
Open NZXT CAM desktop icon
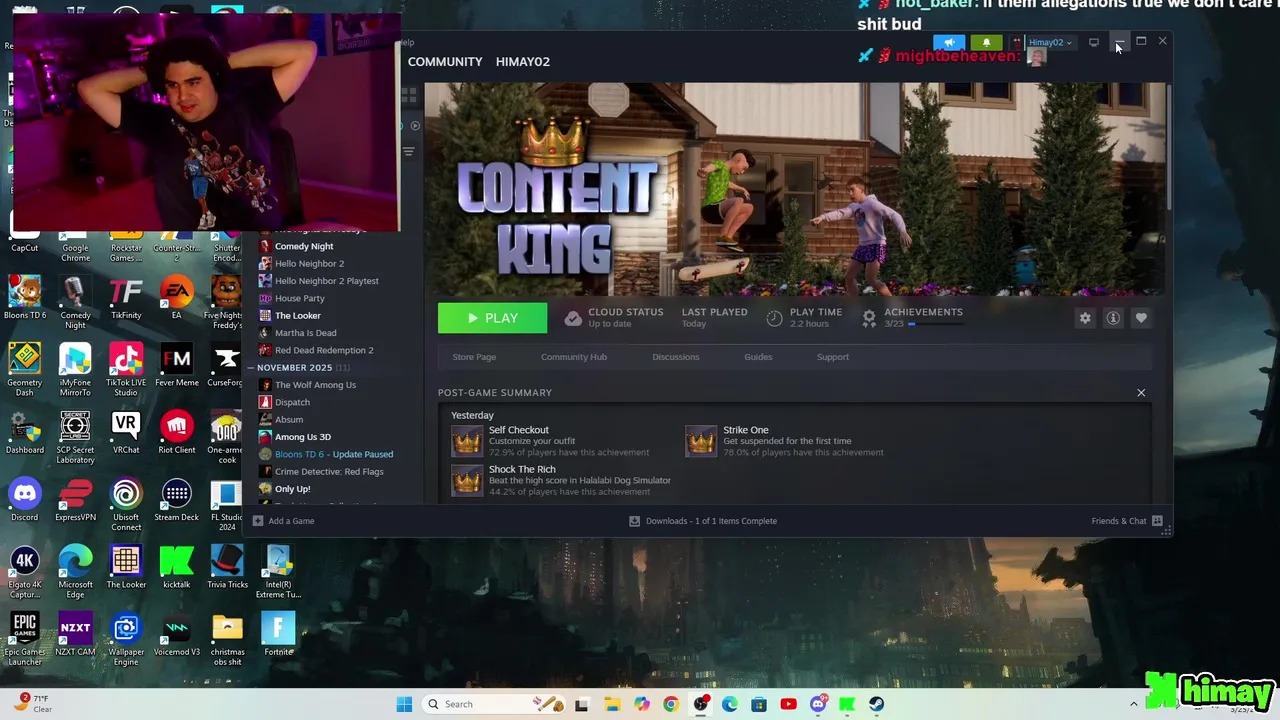coord(75,634)
